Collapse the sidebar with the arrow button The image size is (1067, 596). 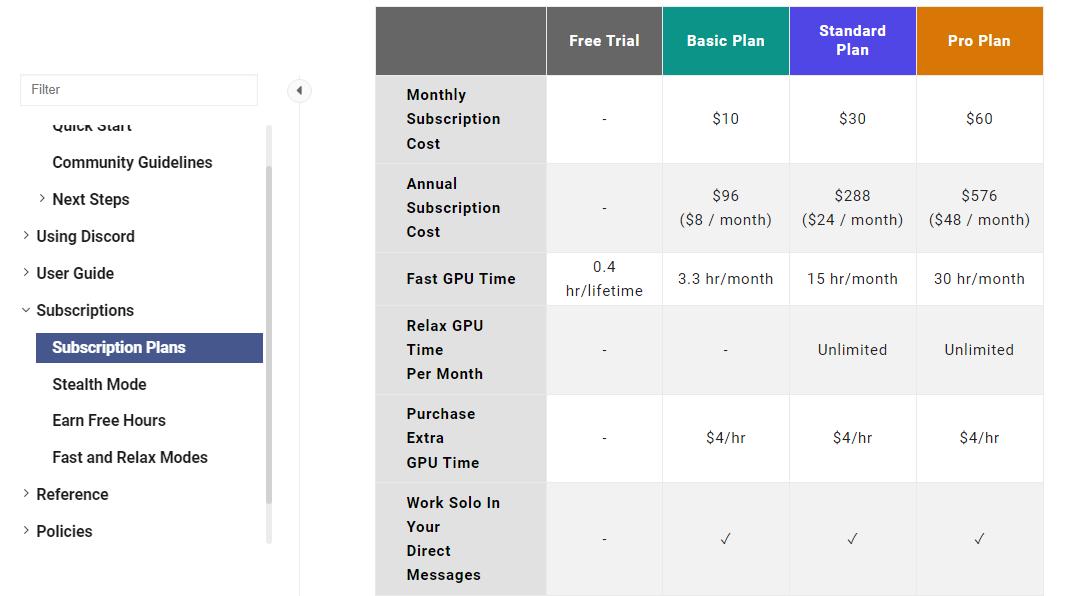click(299, 91)
